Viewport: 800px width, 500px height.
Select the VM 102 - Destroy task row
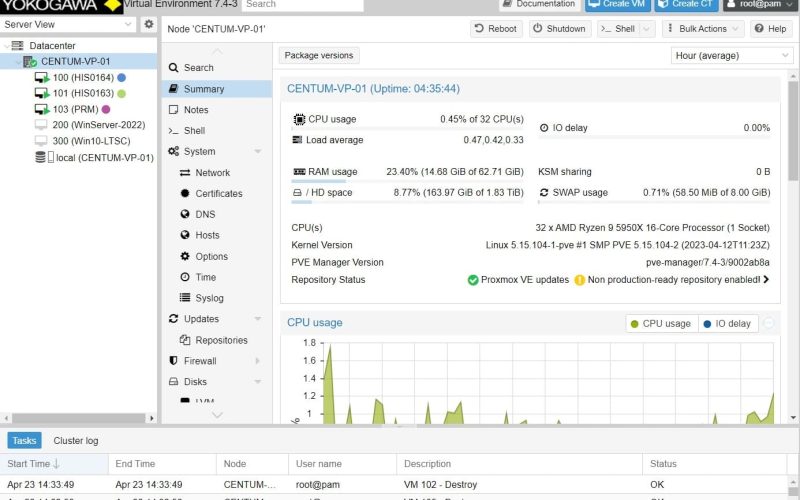point(393,484)
